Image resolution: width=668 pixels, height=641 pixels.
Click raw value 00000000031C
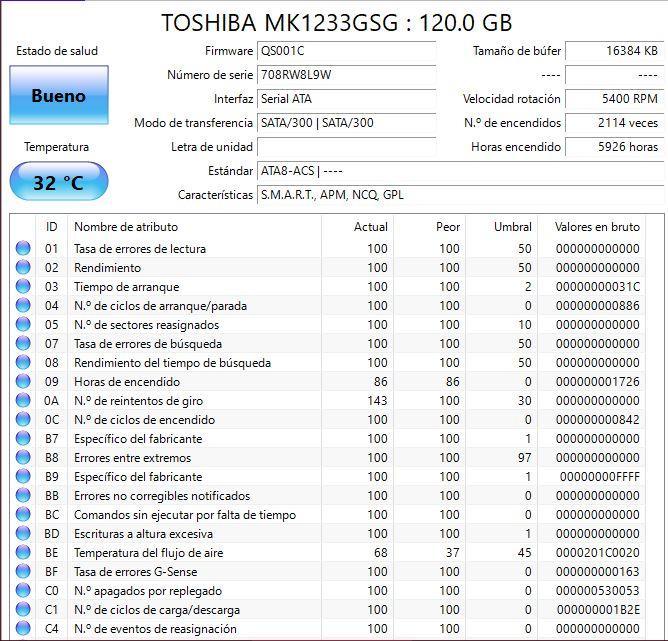598,287
